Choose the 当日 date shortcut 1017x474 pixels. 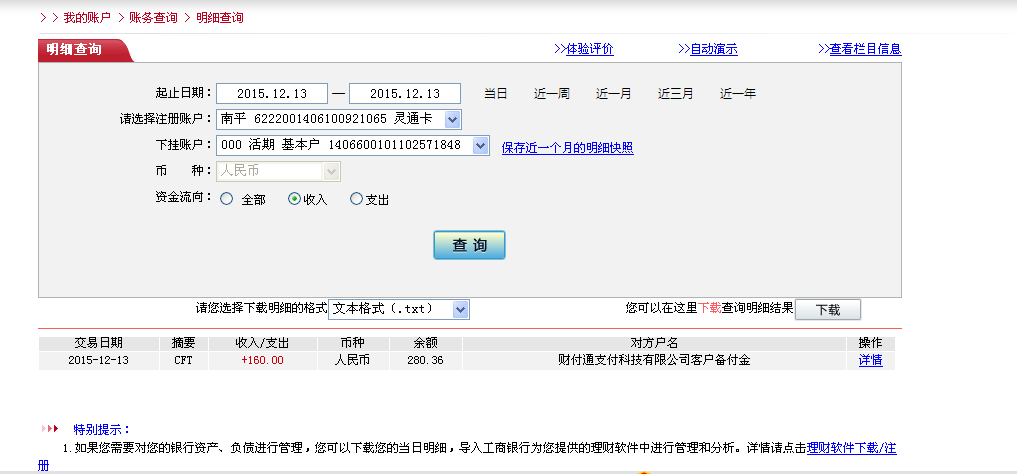496,94
